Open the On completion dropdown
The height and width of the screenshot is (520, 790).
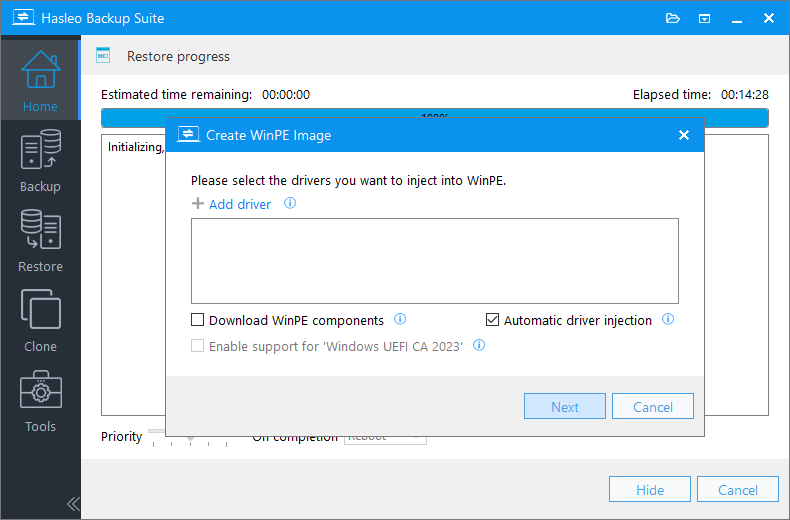click(385, 440)
